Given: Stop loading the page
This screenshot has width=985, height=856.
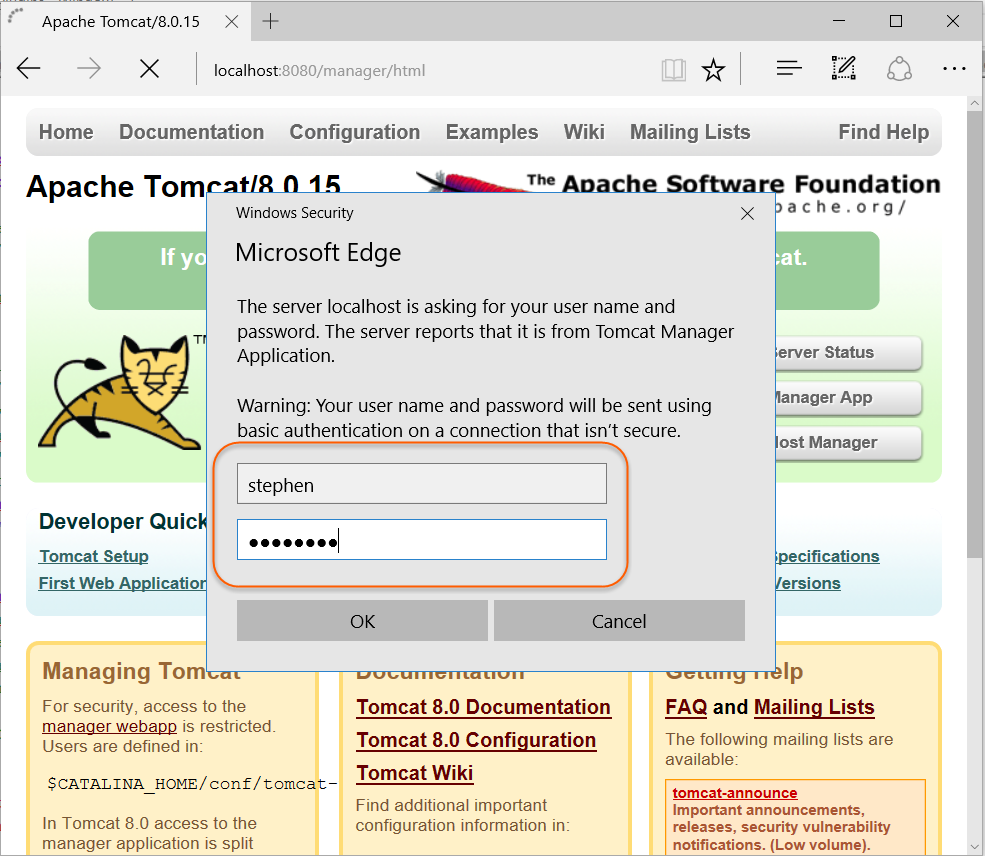Looking at the screenshot, I should (149, 68).
